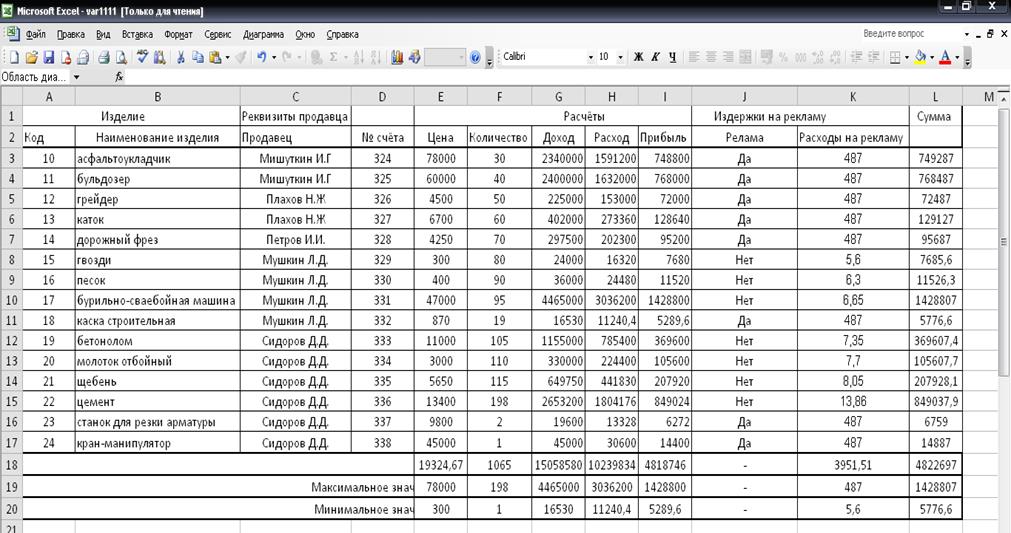Image resolution: width=1011 pixels, height=533 pixels.
Task: Open the Правка menu
Action: pos(71,34)
